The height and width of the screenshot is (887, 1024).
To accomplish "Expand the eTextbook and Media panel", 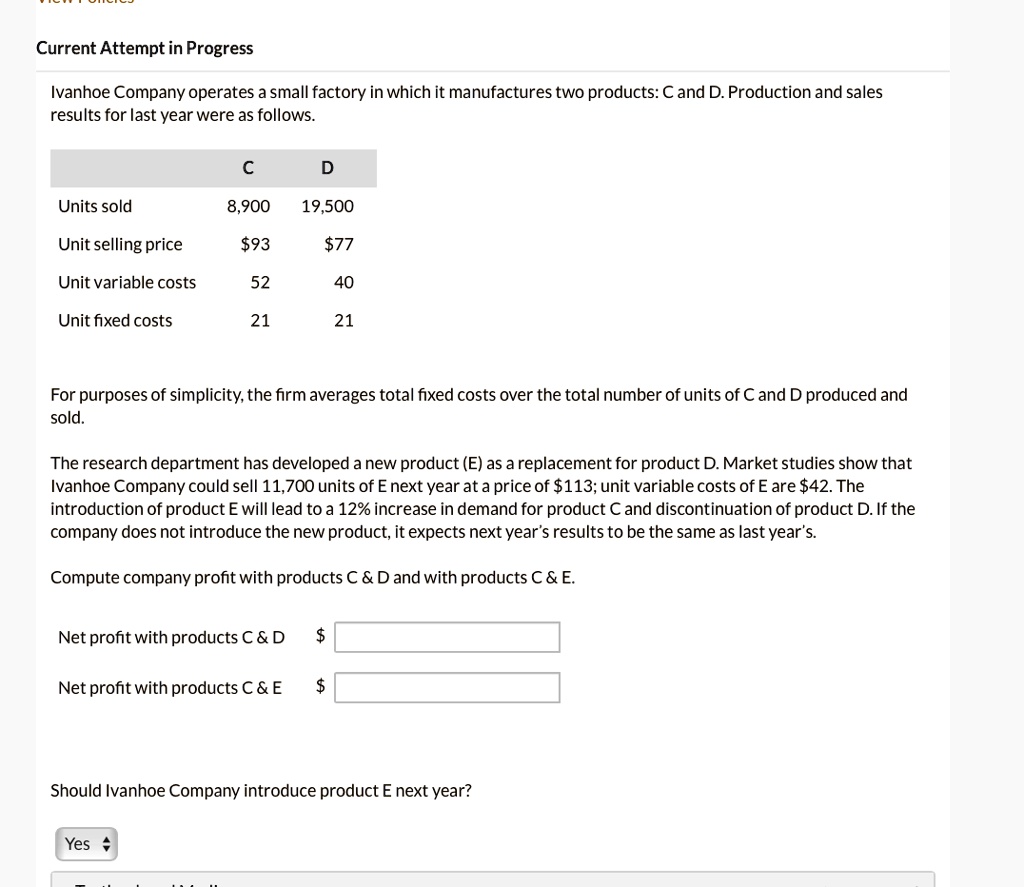I will [492, 880].
